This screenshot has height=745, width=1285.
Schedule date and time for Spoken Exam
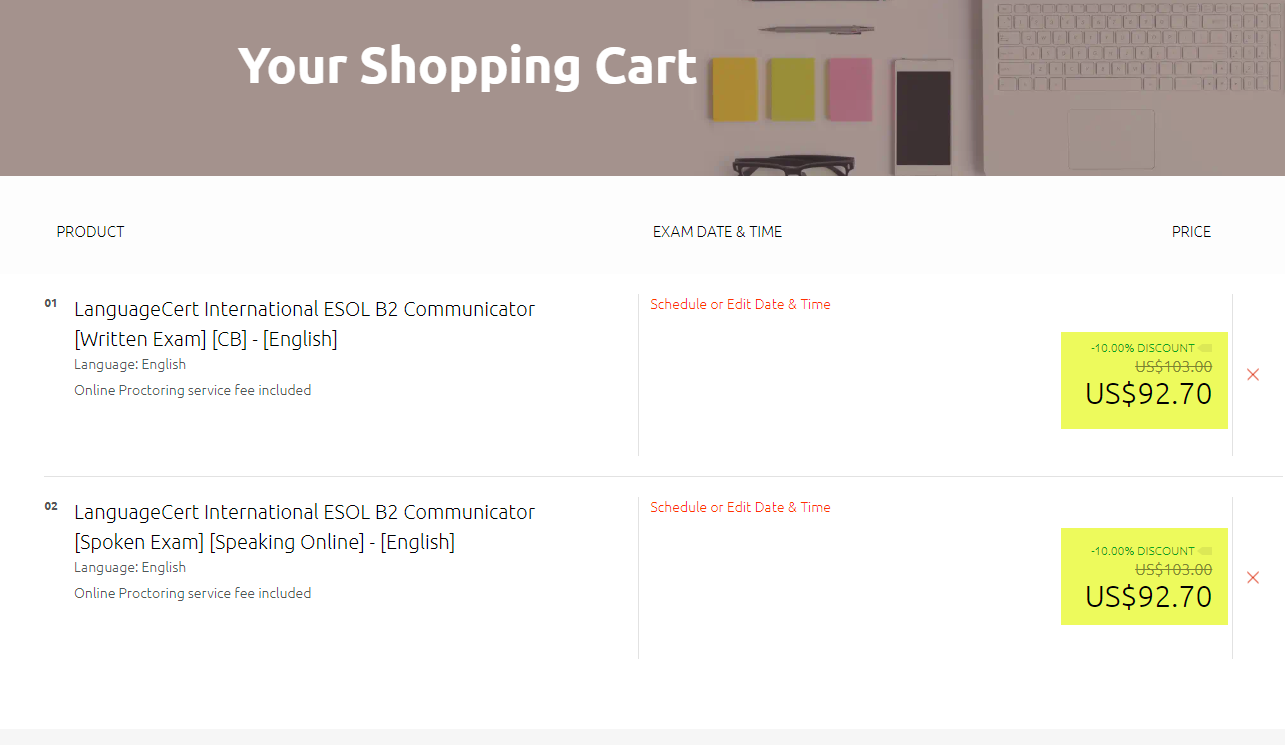(x=740, y=507)
